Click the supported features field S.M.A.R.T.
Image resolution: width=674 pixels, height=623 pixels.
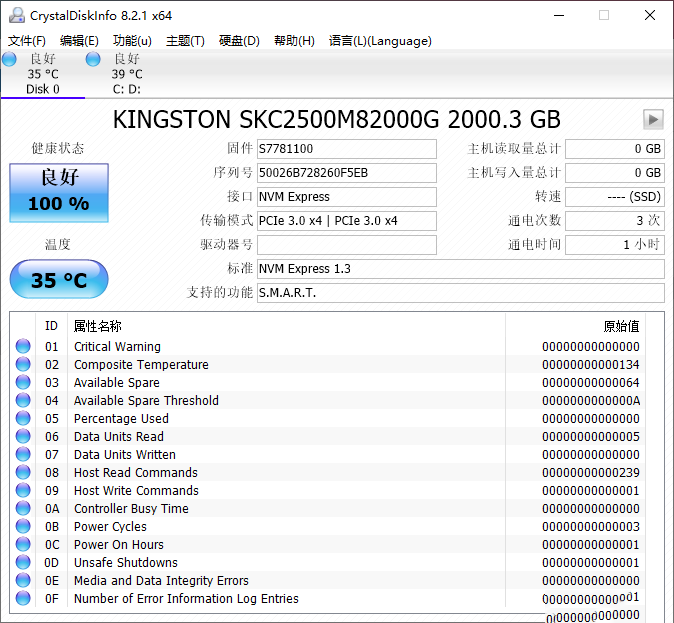click(461, 293)
